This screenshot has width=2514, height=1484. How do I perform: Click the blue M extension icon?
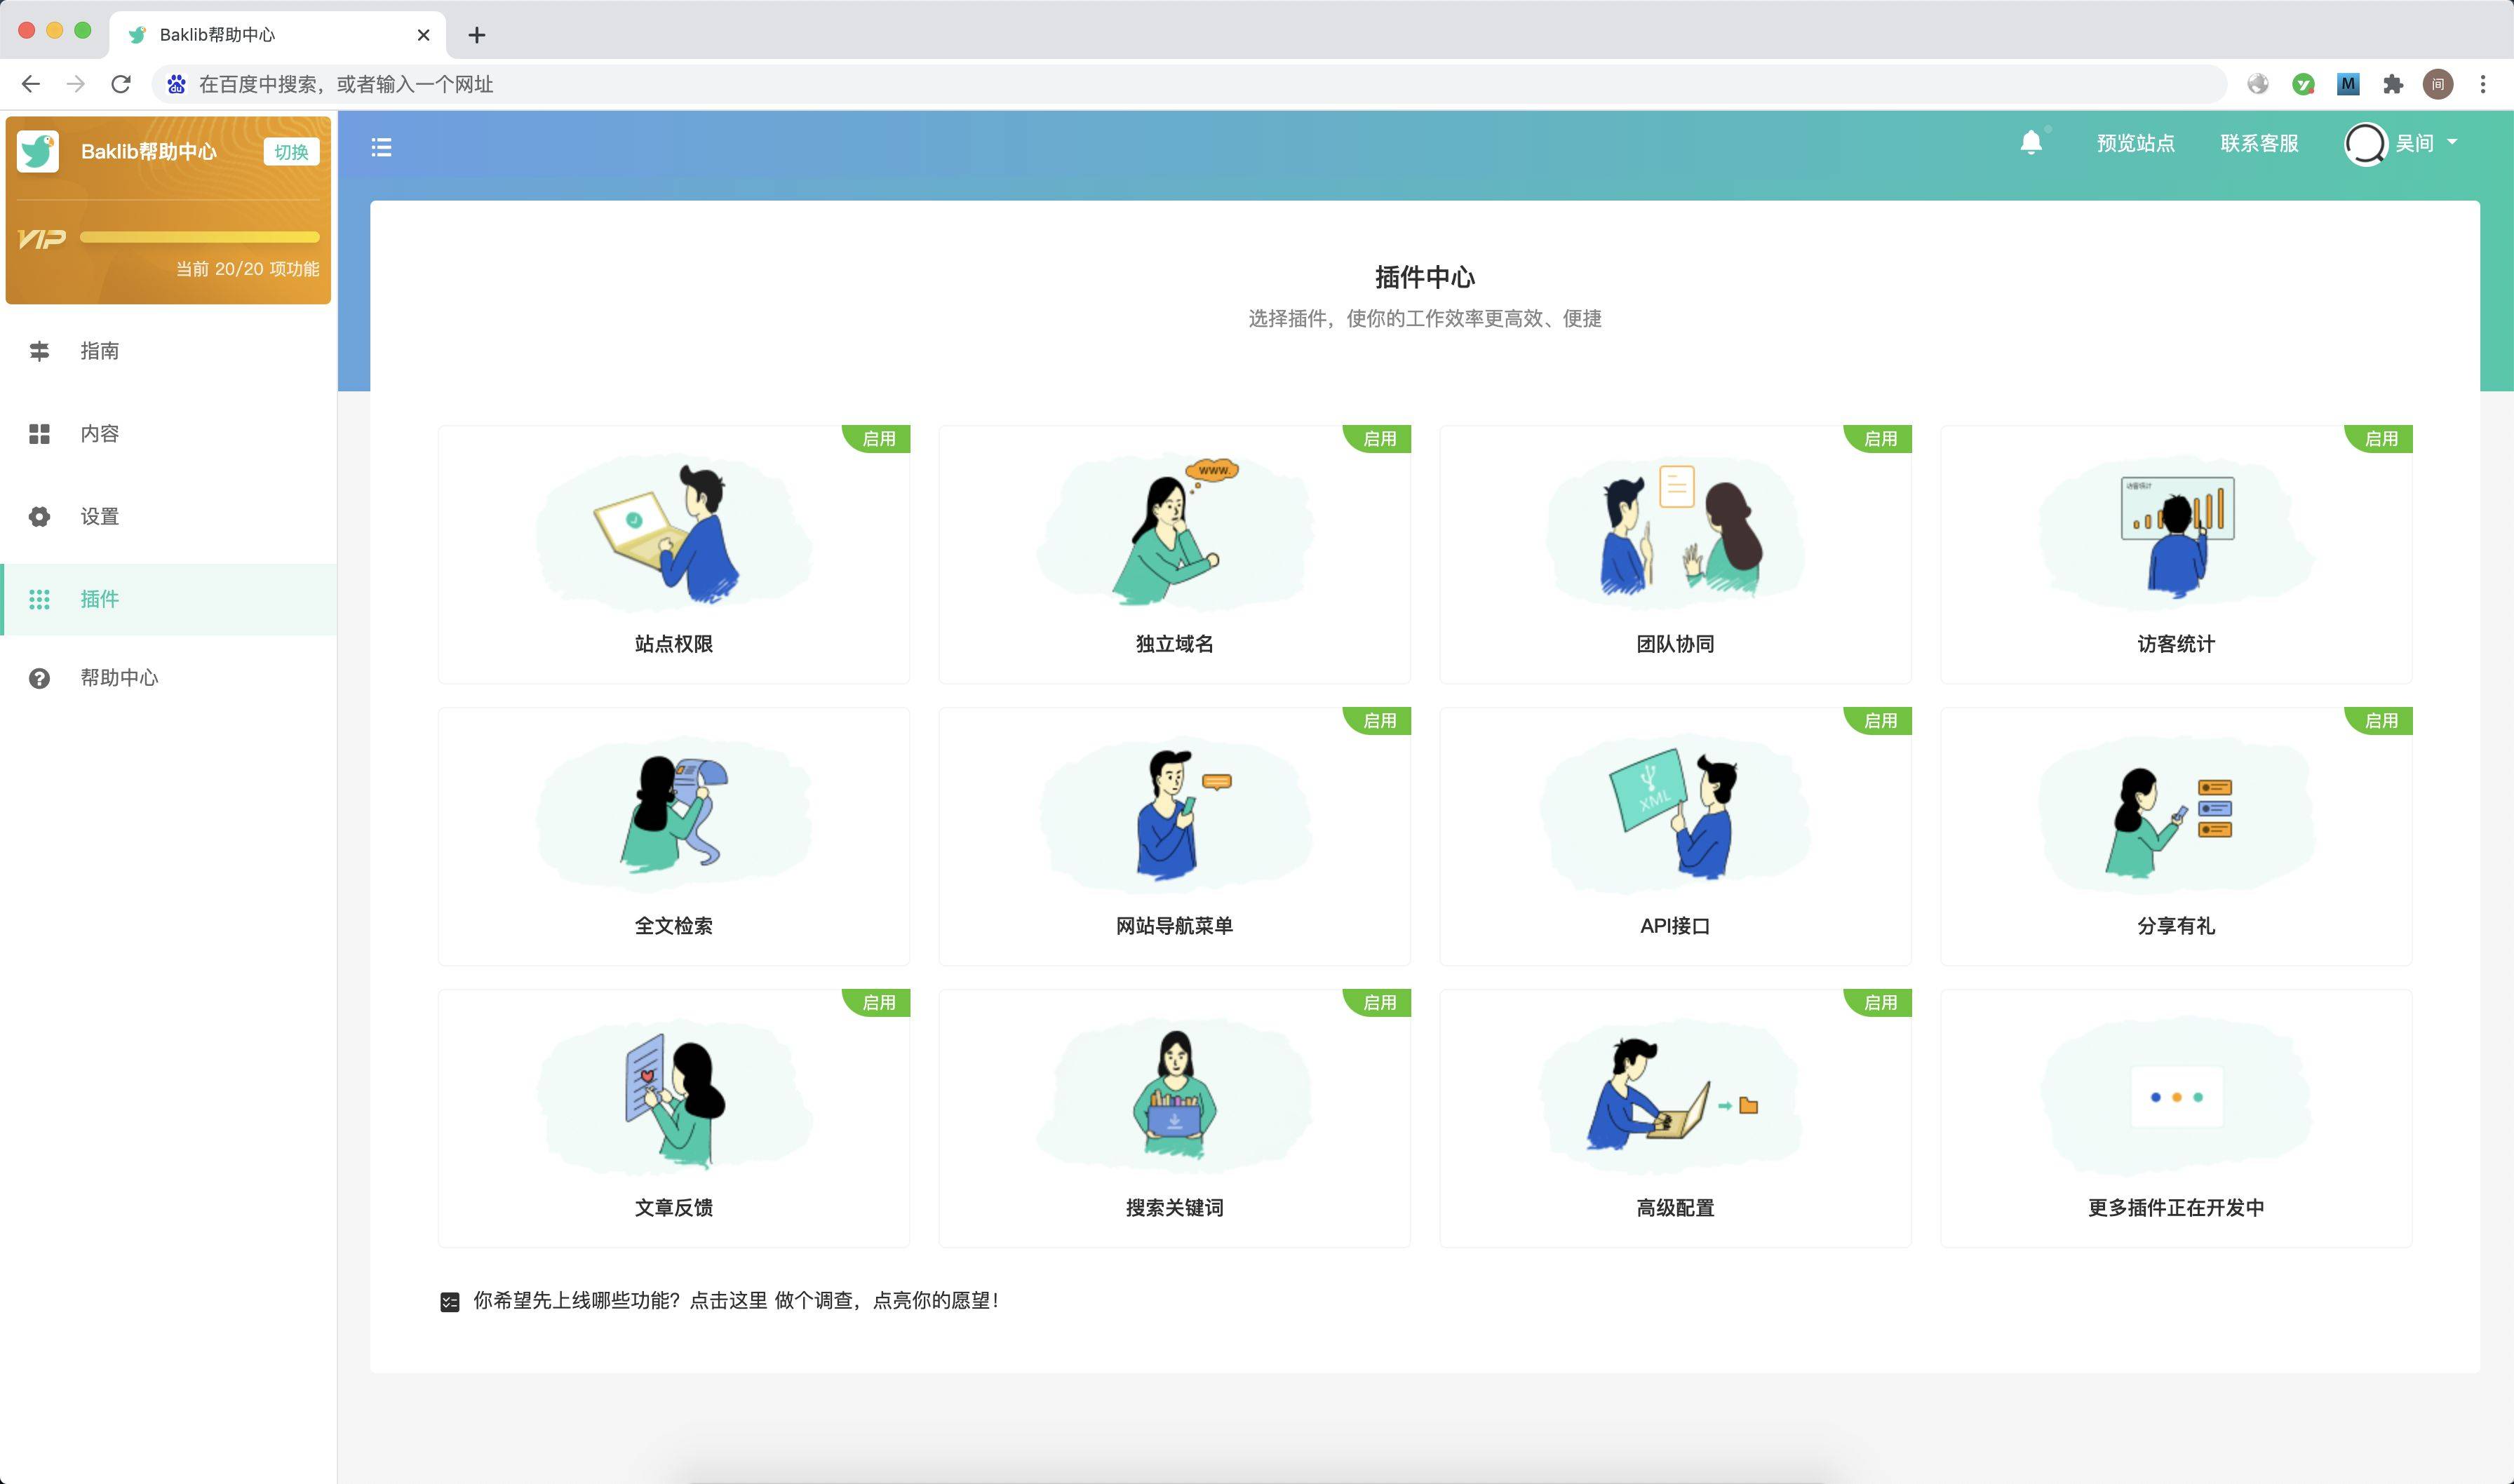(2348, 84)
